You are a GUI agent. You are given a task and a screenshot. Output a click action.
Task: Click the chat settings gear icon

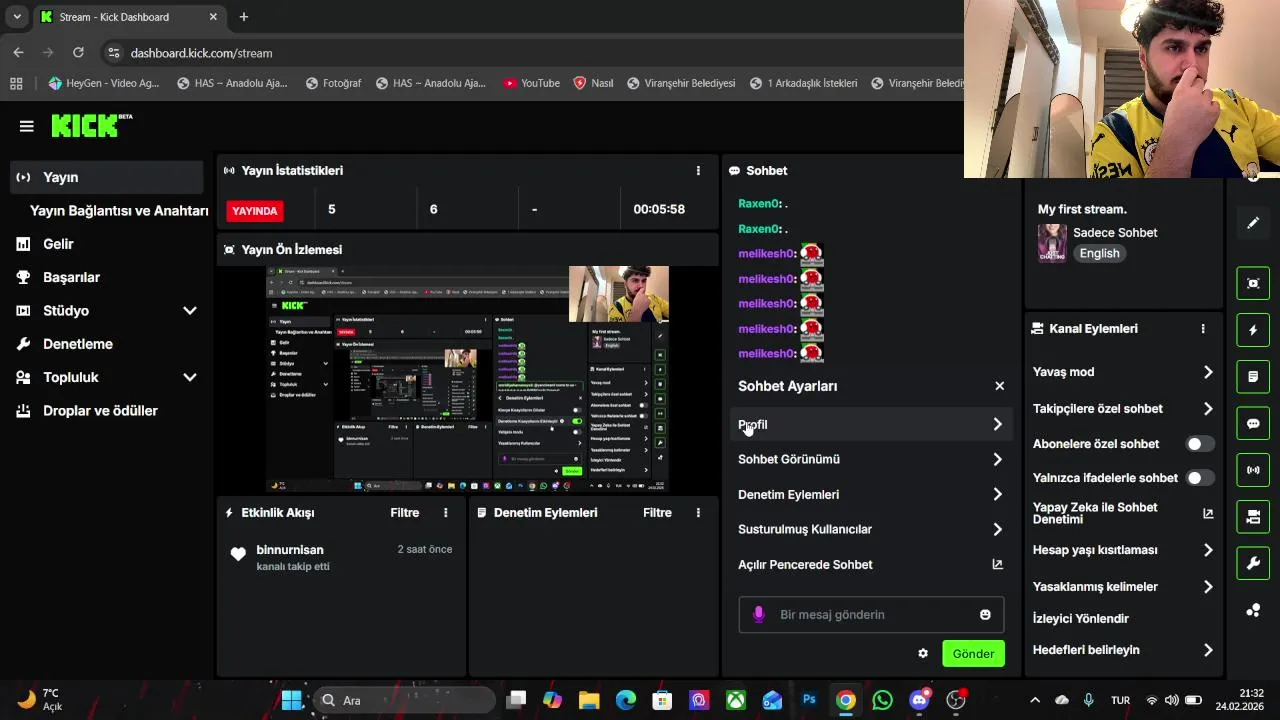(923, 653)
